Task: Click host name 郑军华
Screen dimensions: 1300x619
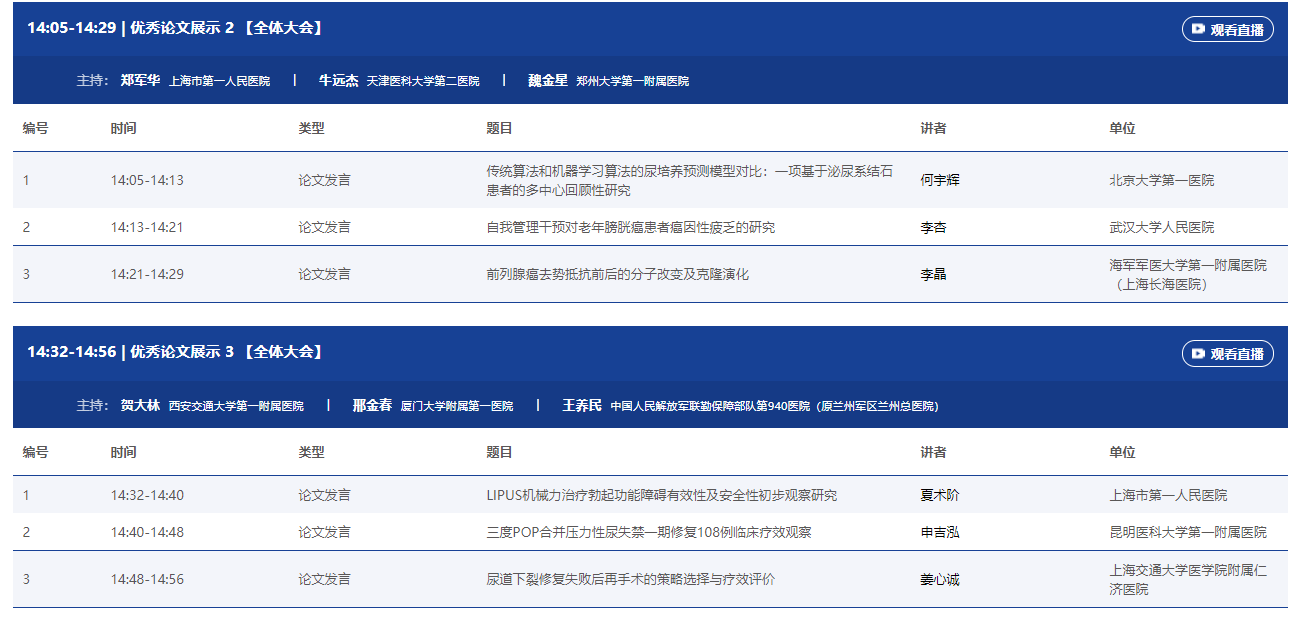Action: click(x=140, y=80)
